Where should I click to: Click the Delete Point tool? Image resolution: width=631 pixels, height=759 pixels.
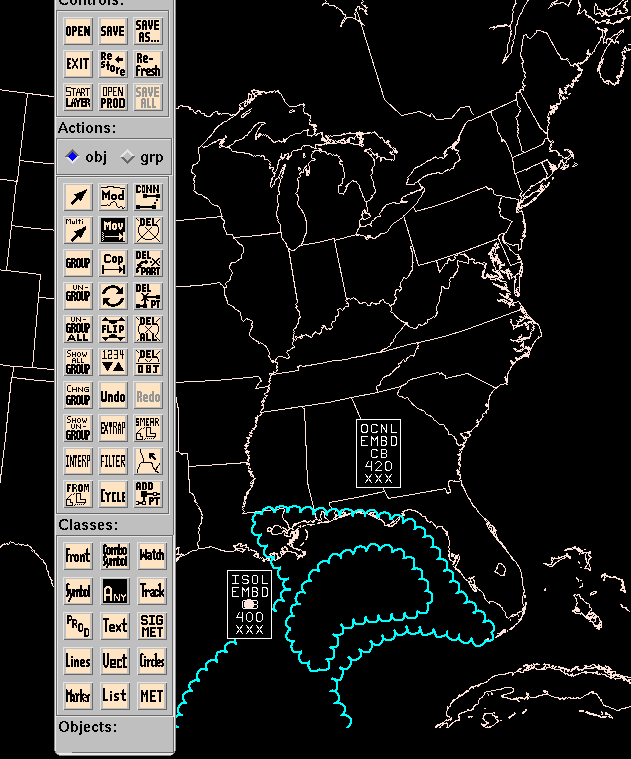pos(148,295)
